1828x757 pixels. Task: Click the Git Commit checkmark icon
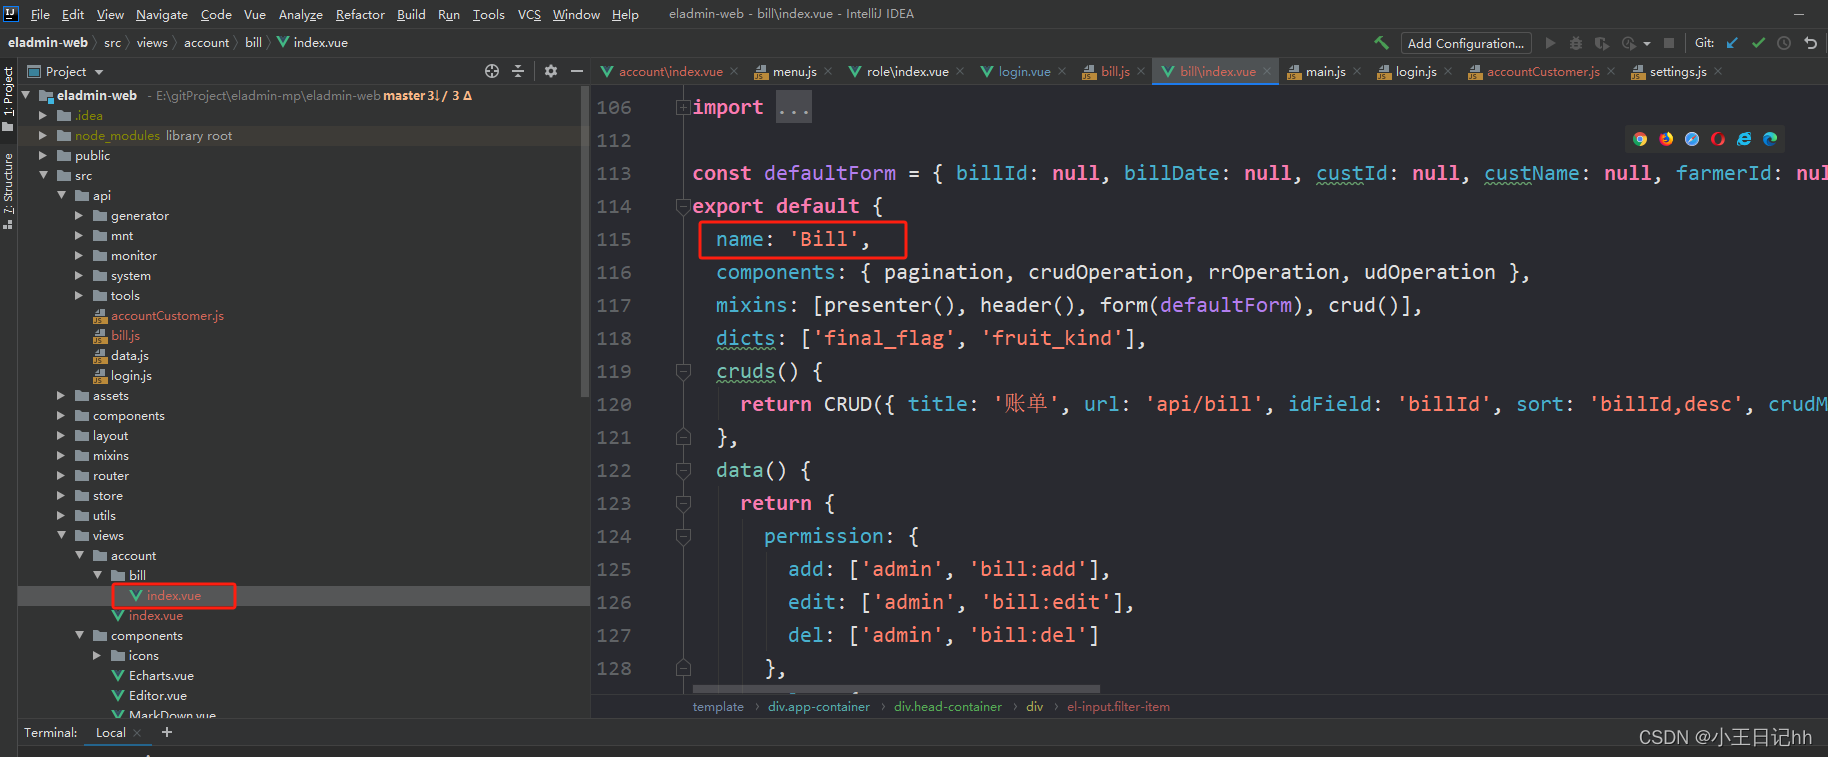1758,43
